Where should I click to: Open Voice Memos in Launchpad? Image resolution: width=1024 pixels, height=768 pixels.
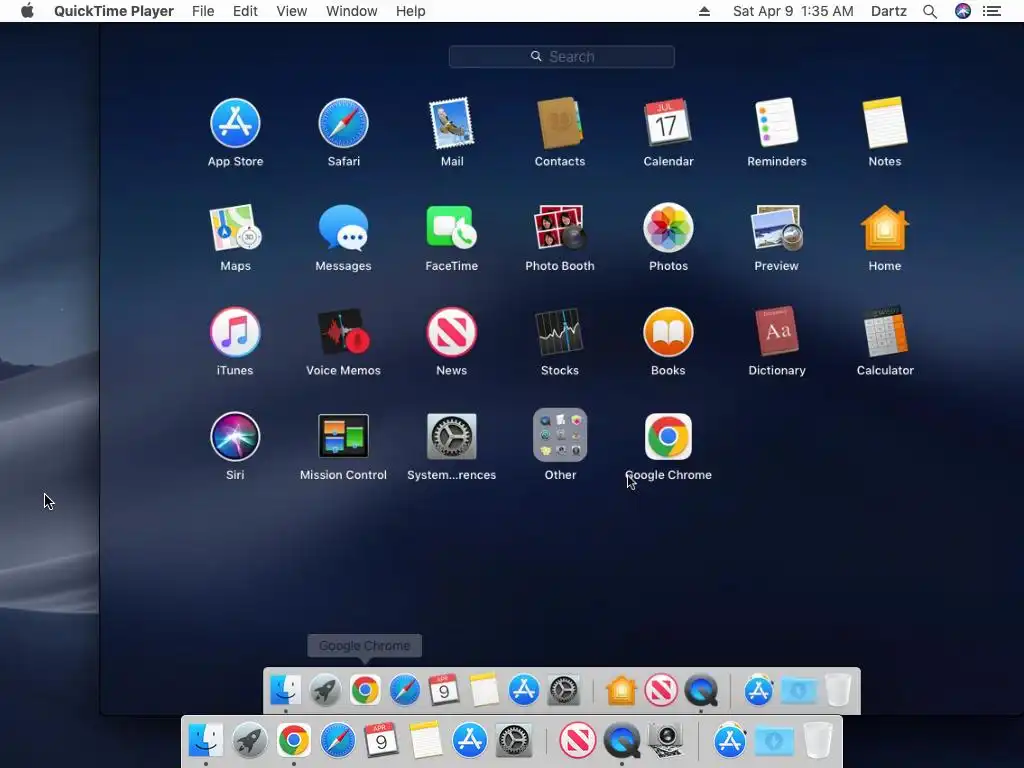tap(344, 332)
